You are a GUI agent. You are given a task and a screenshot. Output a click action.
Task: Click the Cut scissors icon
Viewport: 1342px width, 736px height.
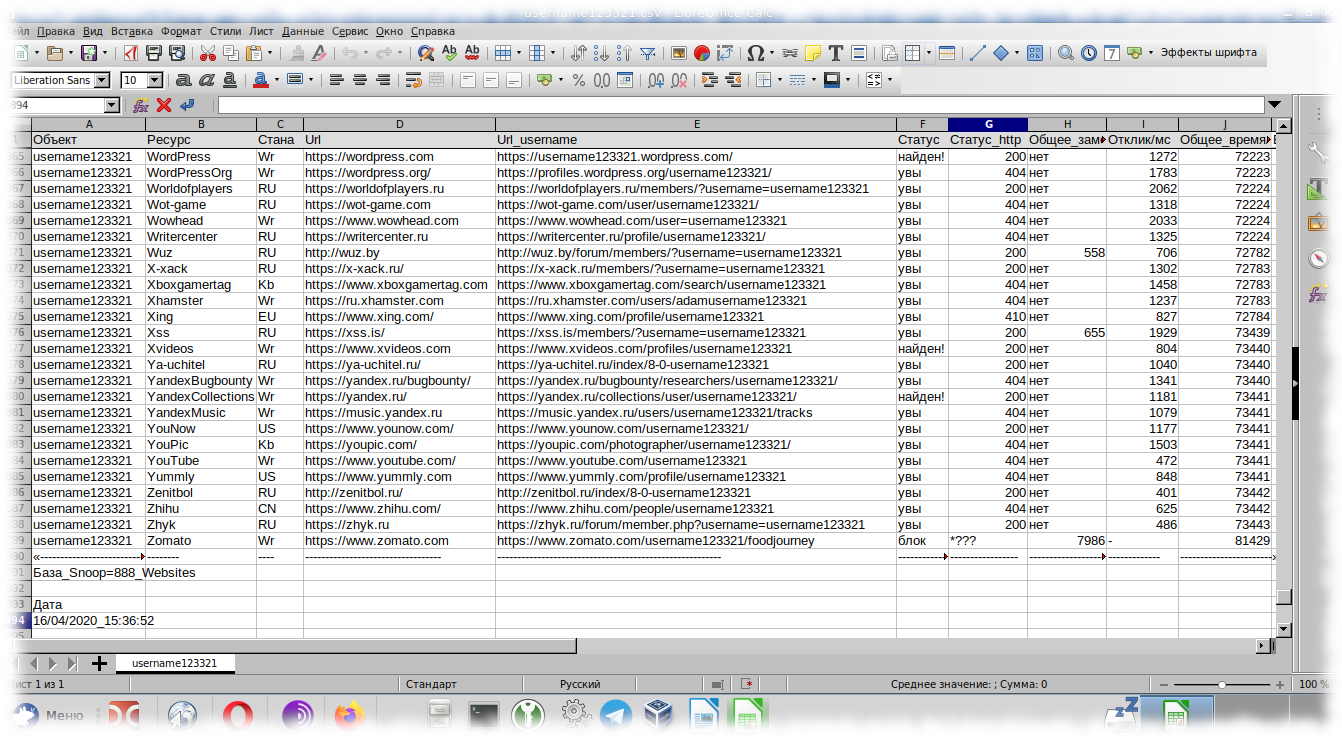tap(208, 53)
